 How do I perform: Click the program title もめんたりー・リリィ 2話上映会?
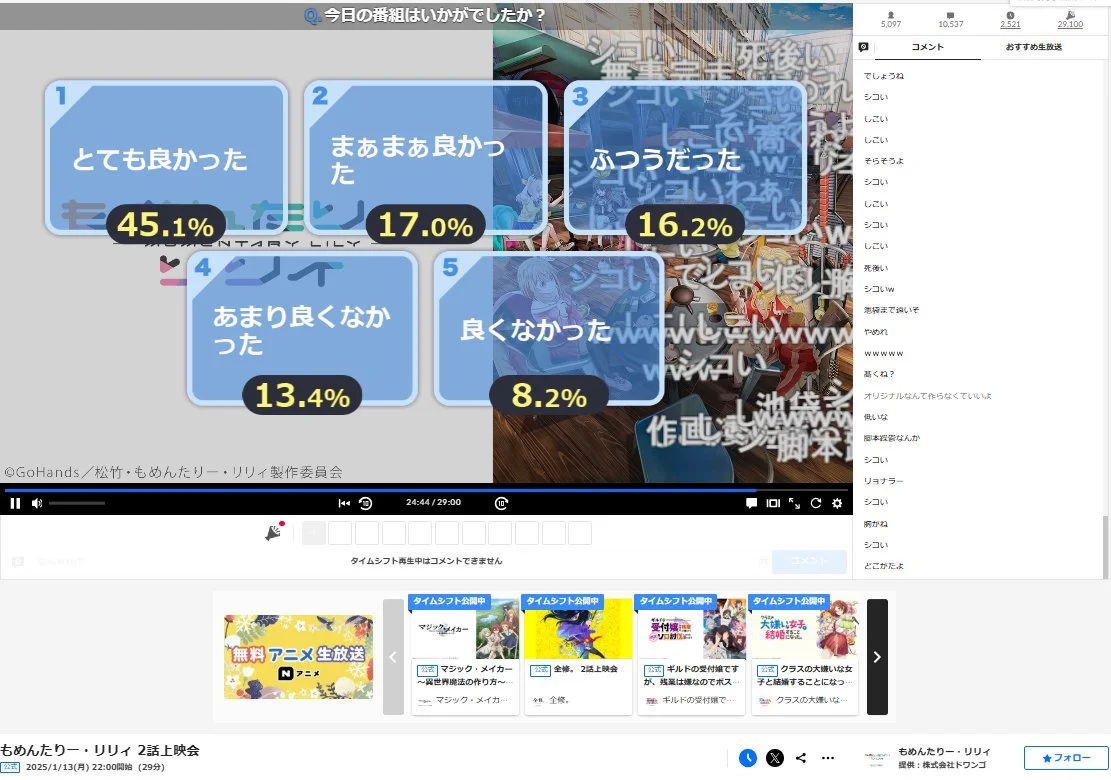pos(100,750)
